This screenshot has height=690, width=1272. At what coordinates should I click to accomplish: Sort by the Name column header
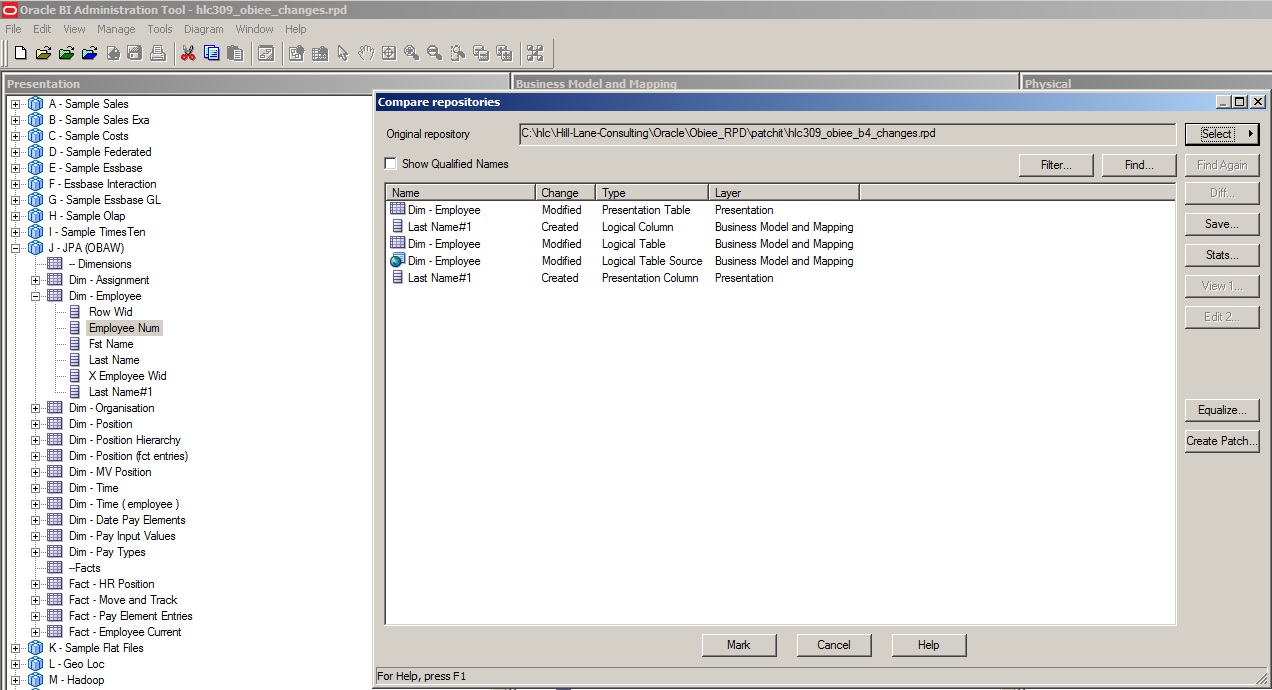tap(461, 193)
